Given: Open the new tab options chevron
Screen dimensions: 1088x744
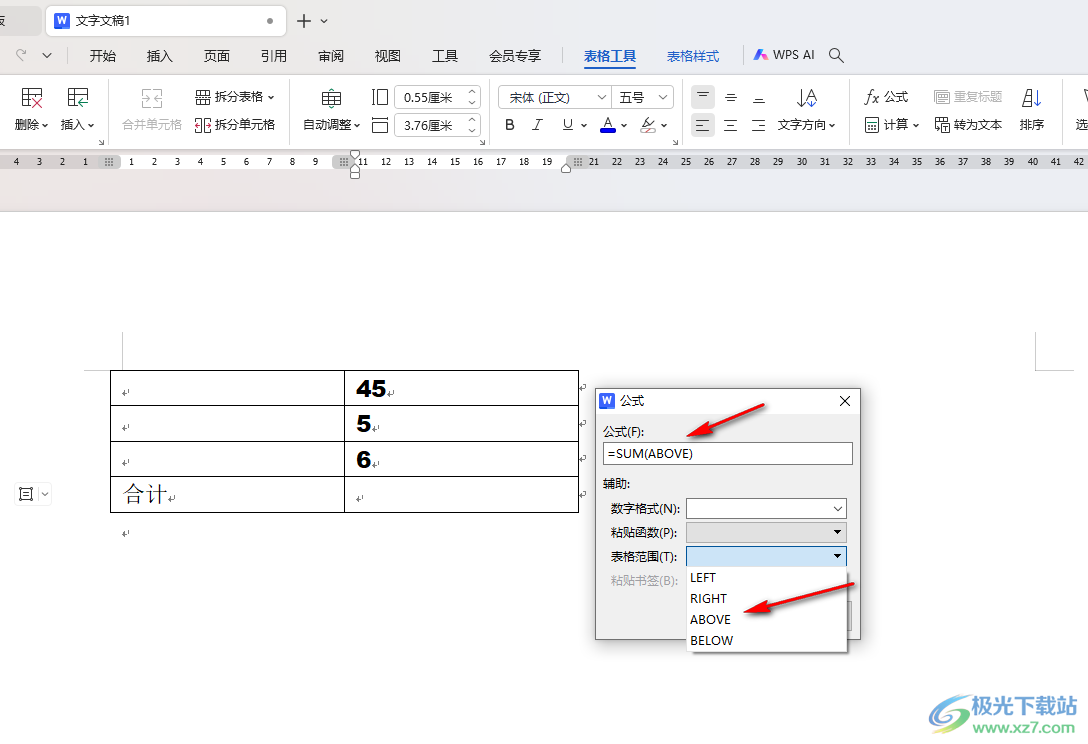Looking at the screenshot, I should coord(324,22).
